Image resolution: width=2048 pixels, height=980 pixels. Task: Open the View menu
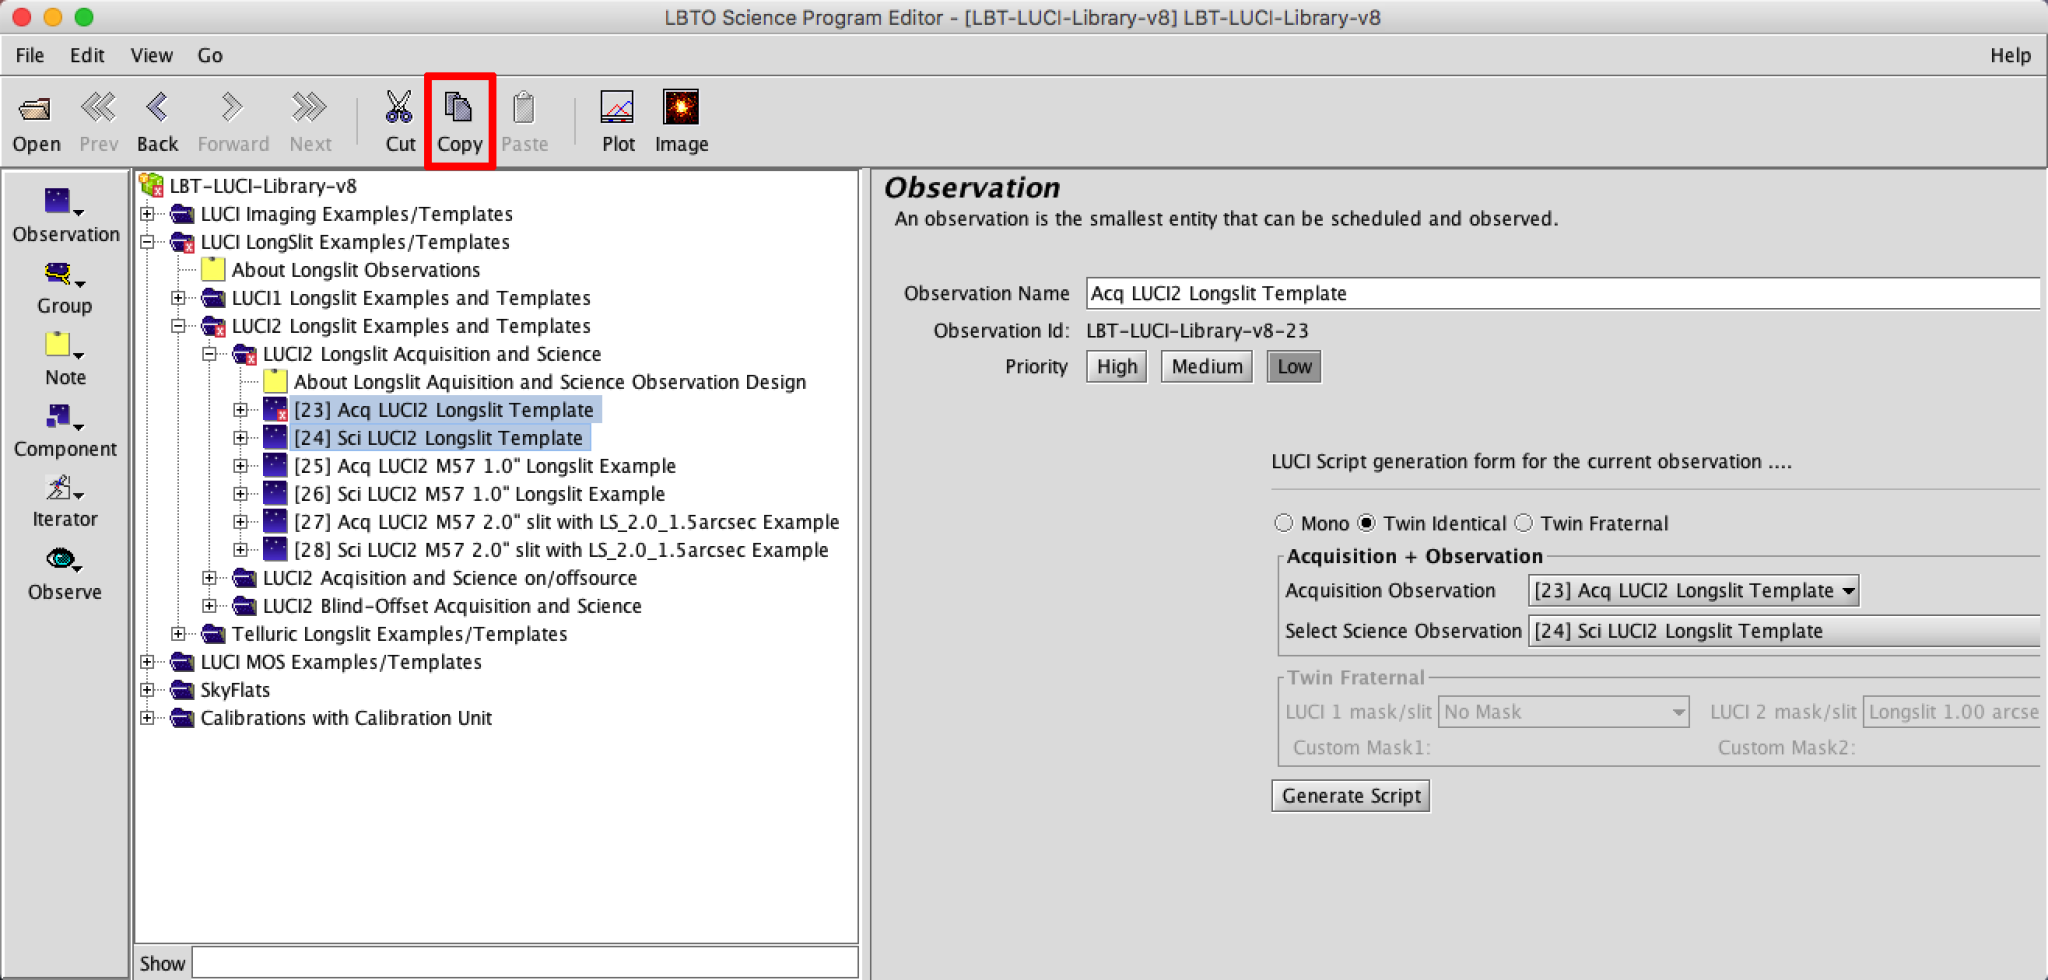tap(151, 55)
